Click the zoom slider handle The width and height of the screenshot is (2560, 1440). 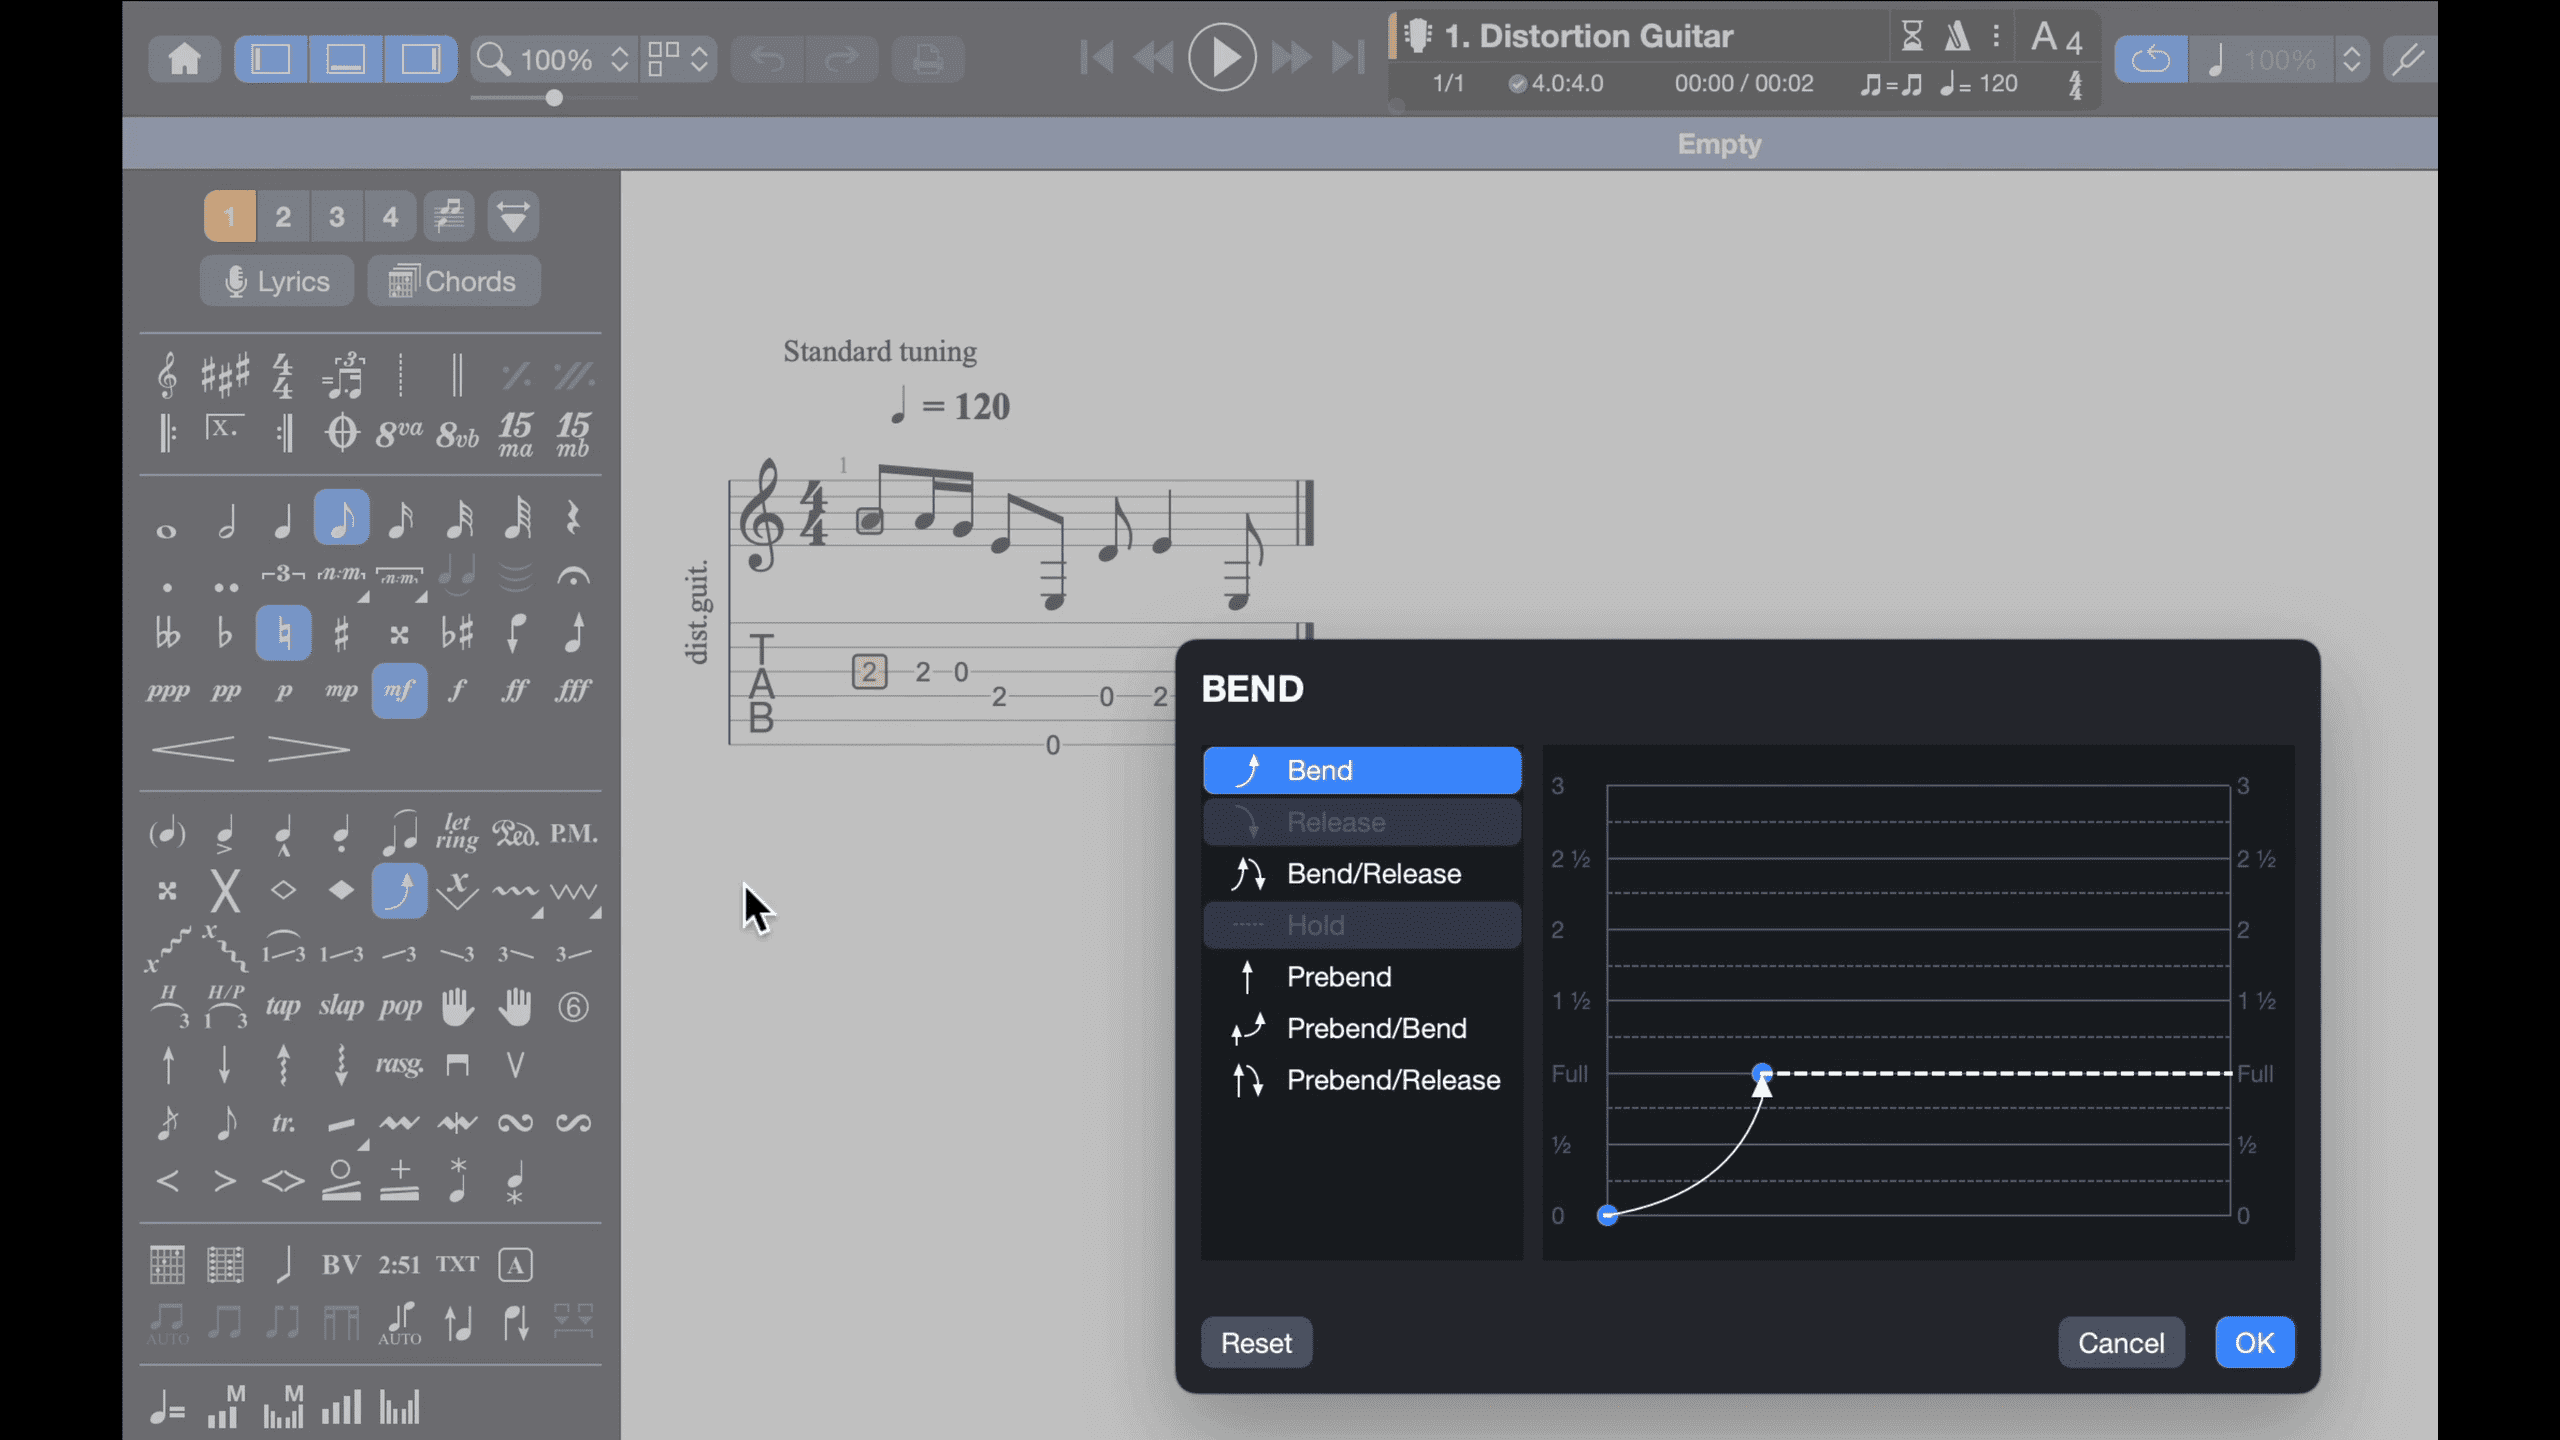coord(554,98)
